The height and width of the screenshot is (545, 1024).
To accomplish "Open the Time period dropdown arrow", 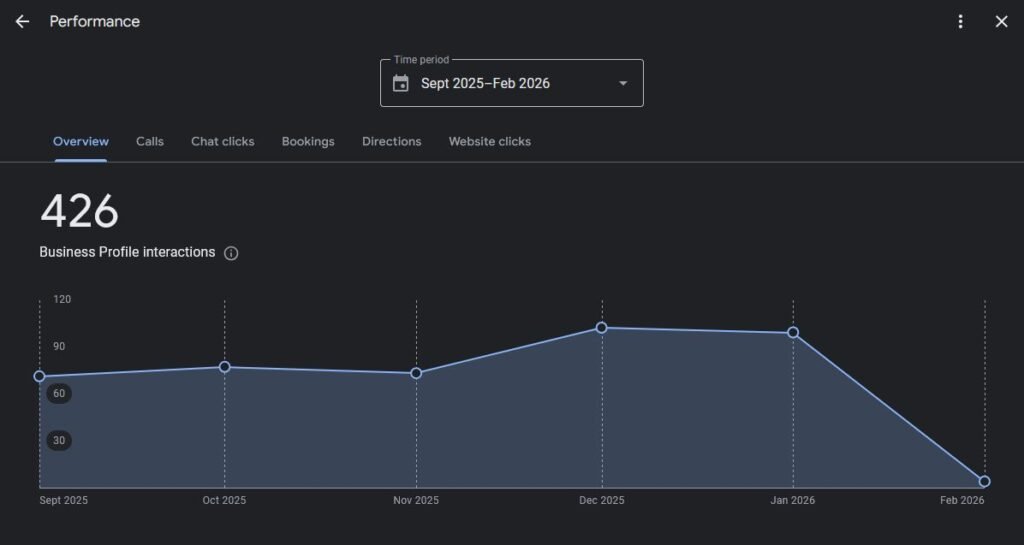I will click(x=623, y=84).
